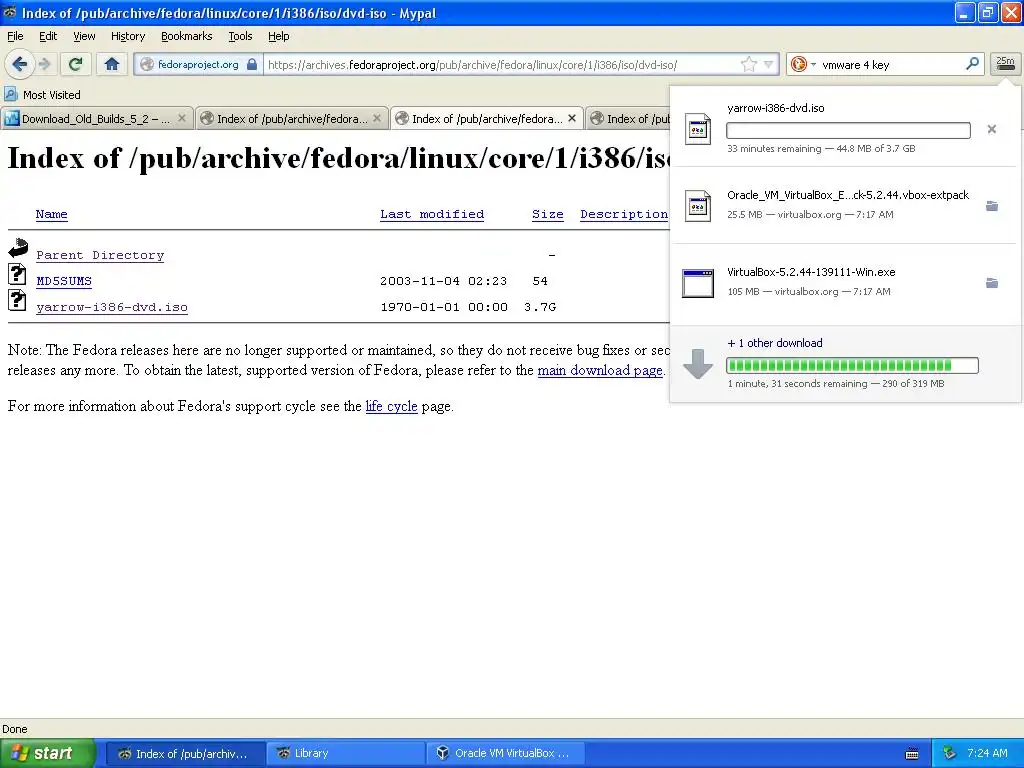Close the second Index of /pub/archive tab
Image resolution: width=1024 pixels, height=768 pixels.
[x=377, y=118]
